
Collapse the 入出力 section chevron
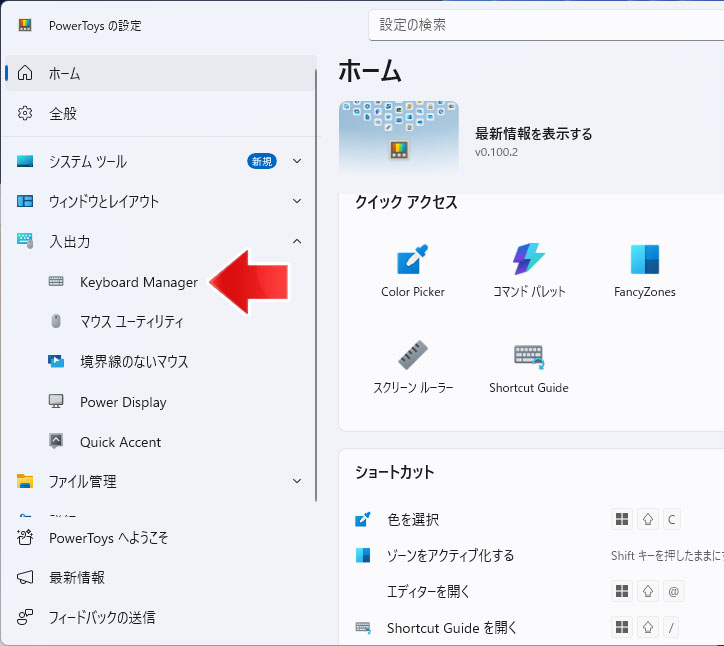(297, 241)
